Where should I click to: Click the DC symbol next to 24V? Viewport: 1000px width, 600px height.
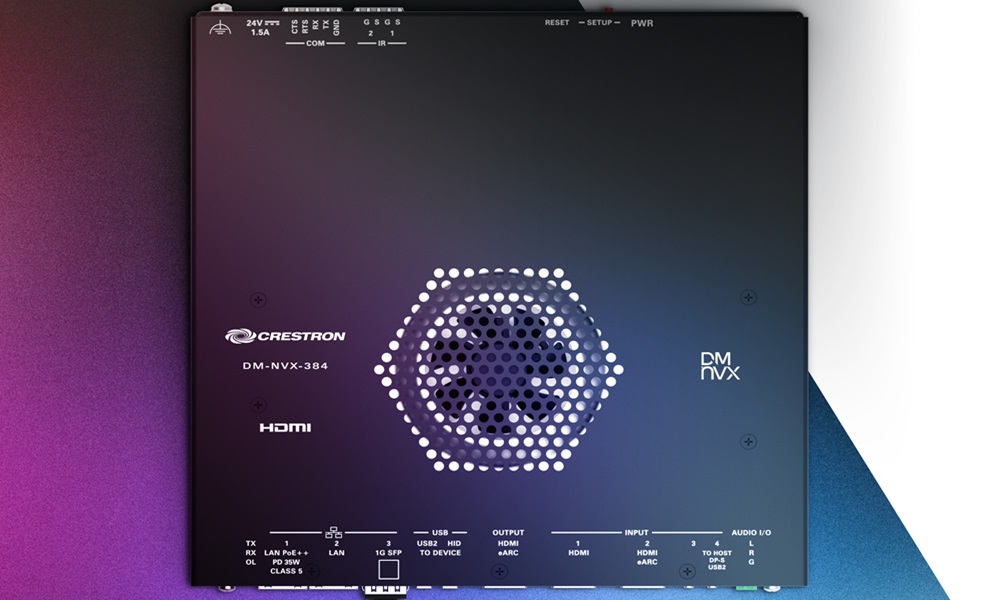tap(272, 22)
